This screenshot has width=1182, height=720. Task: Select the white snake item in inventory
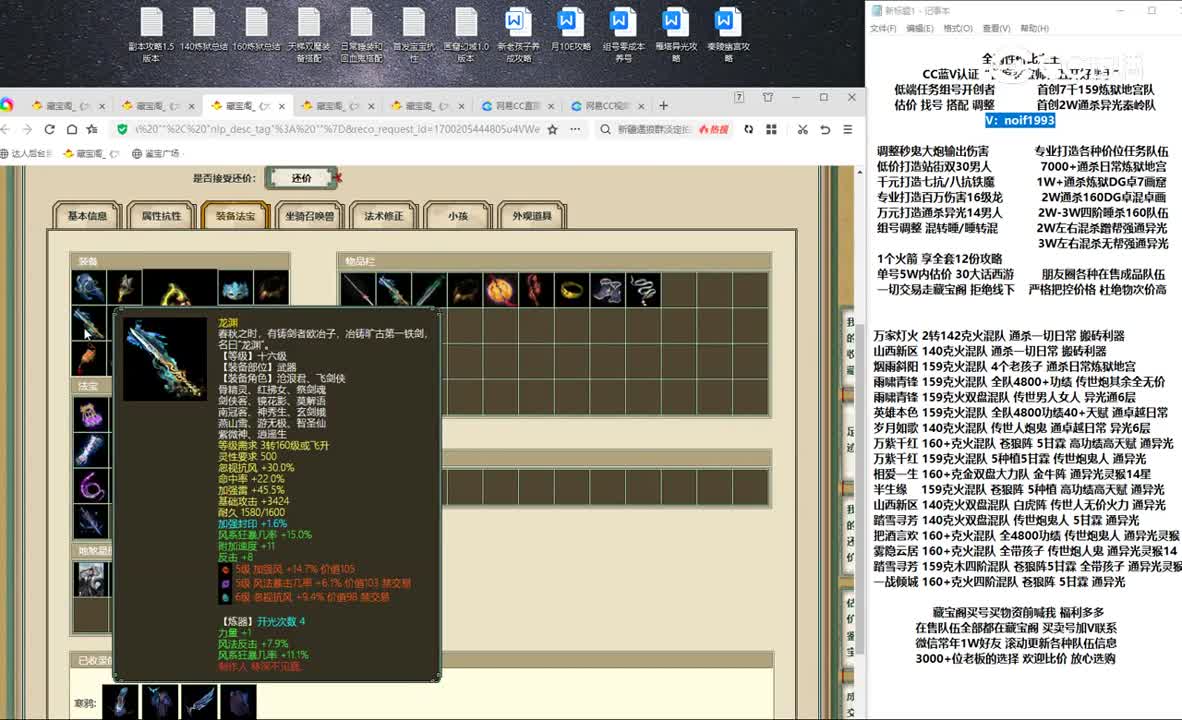(x=643, y=290)
